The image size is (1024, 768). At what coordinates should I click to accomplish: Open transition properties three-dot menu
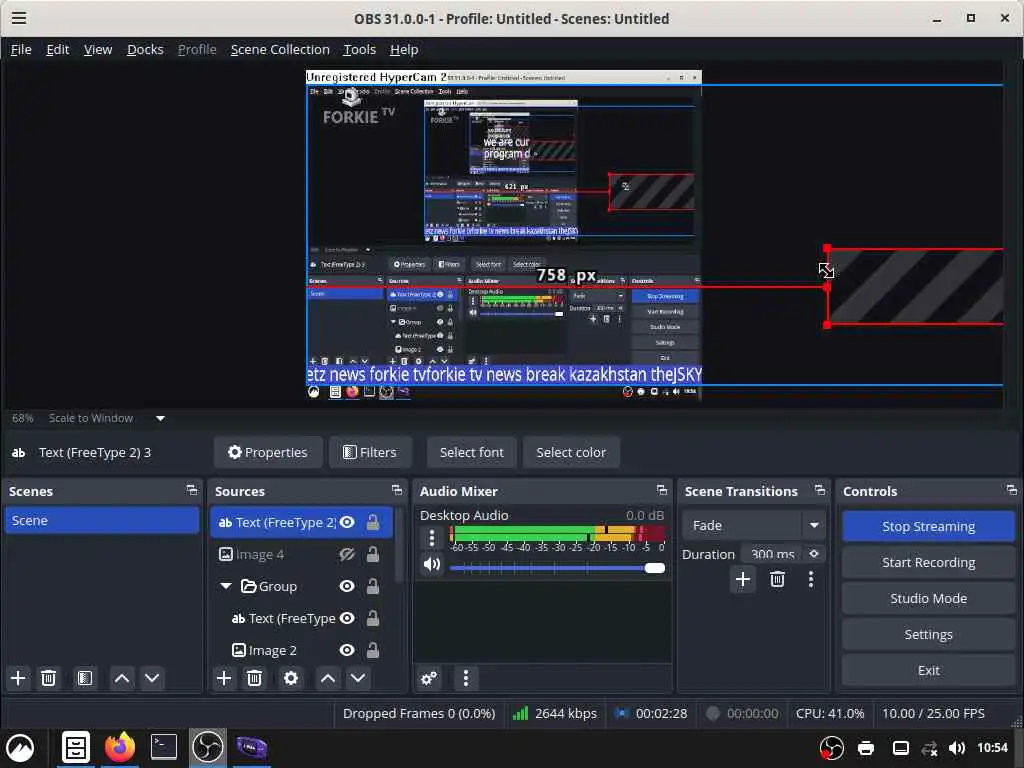click(811, 579)
